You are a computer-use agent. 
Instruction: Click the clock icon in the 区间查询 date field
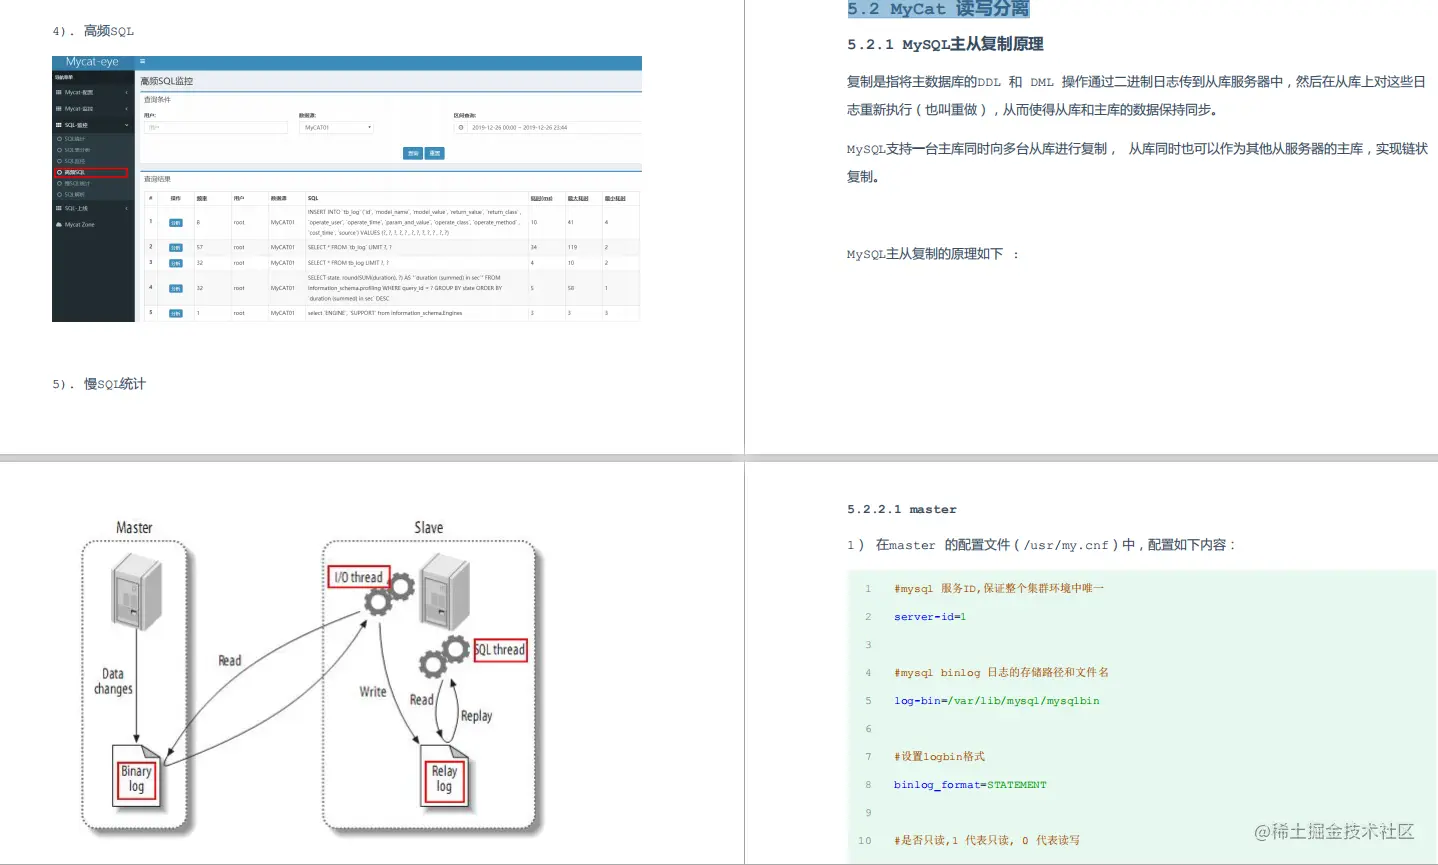click(462, 127)
